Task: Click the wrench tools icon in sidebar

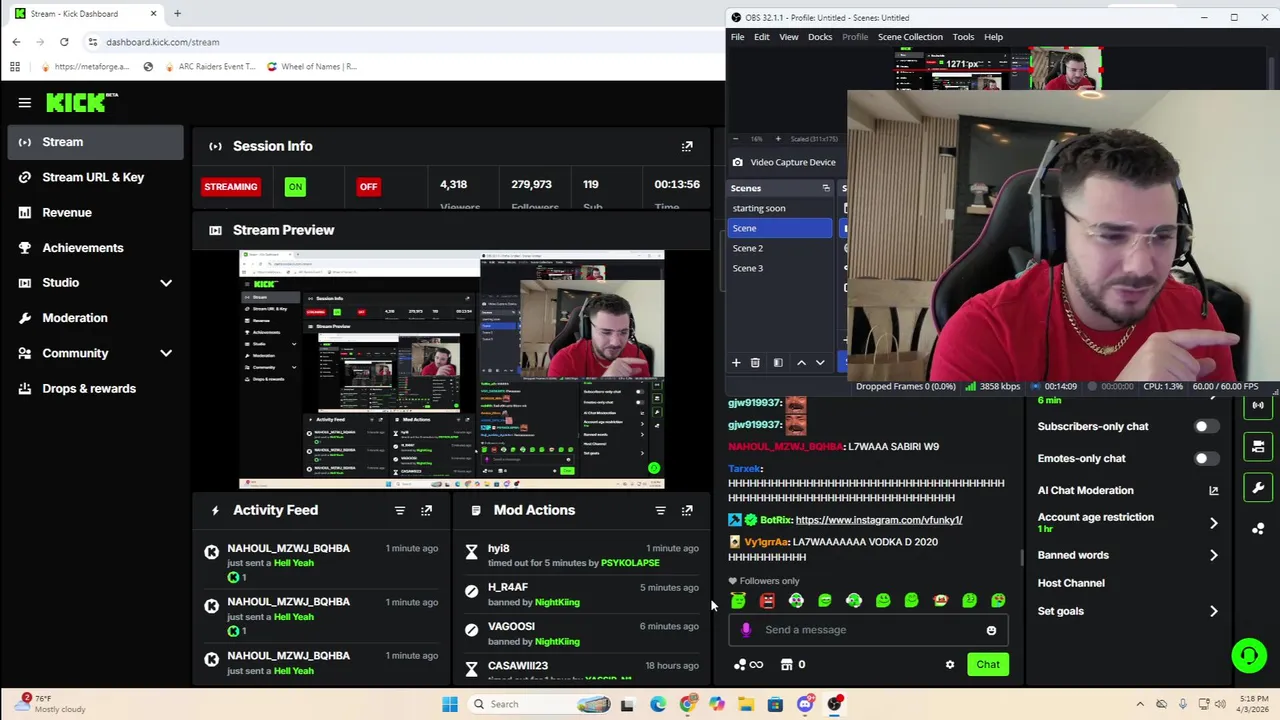Action: point(1258,487)
